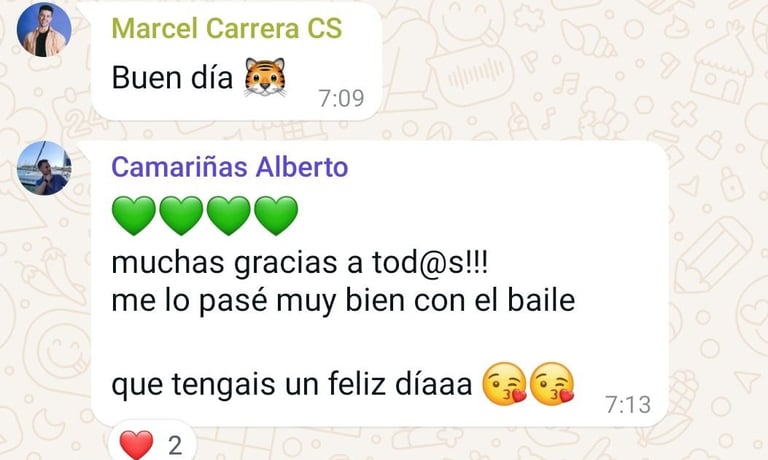View the reaction count of 2

175,445
